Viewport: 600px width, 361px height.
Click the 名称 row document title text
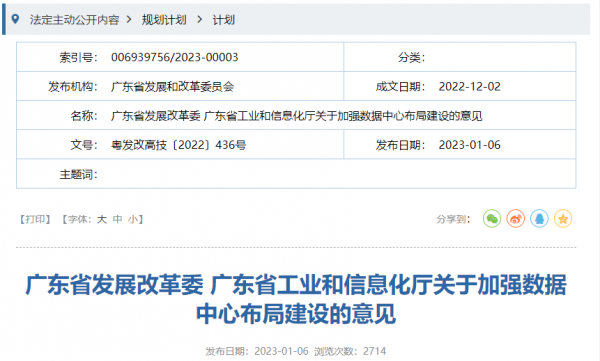click(x=297, y=116)
